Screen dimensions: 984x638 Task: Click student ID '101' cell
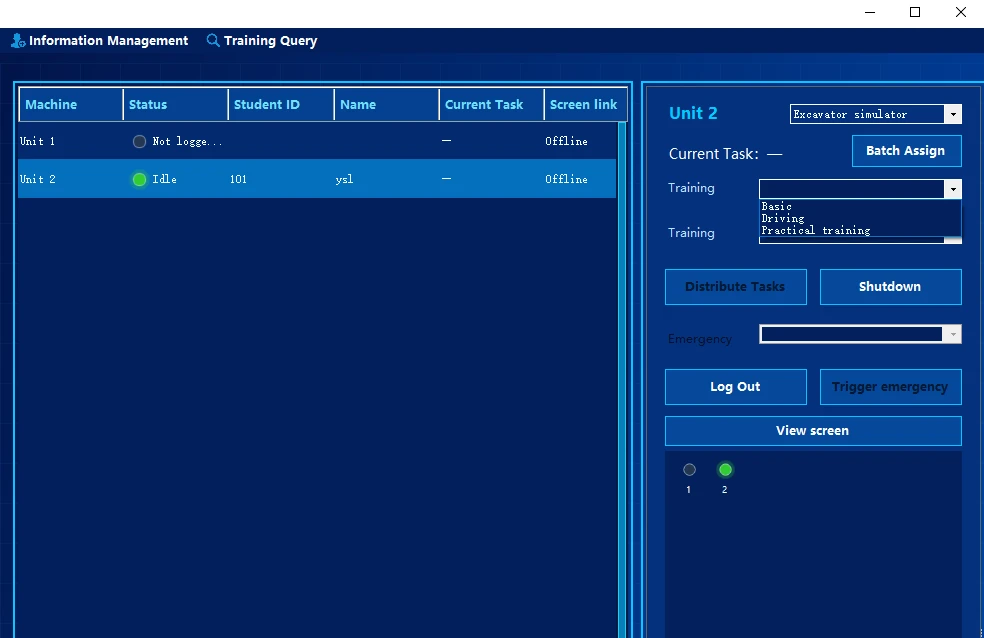pyautogui.click(x=238, y=179)
